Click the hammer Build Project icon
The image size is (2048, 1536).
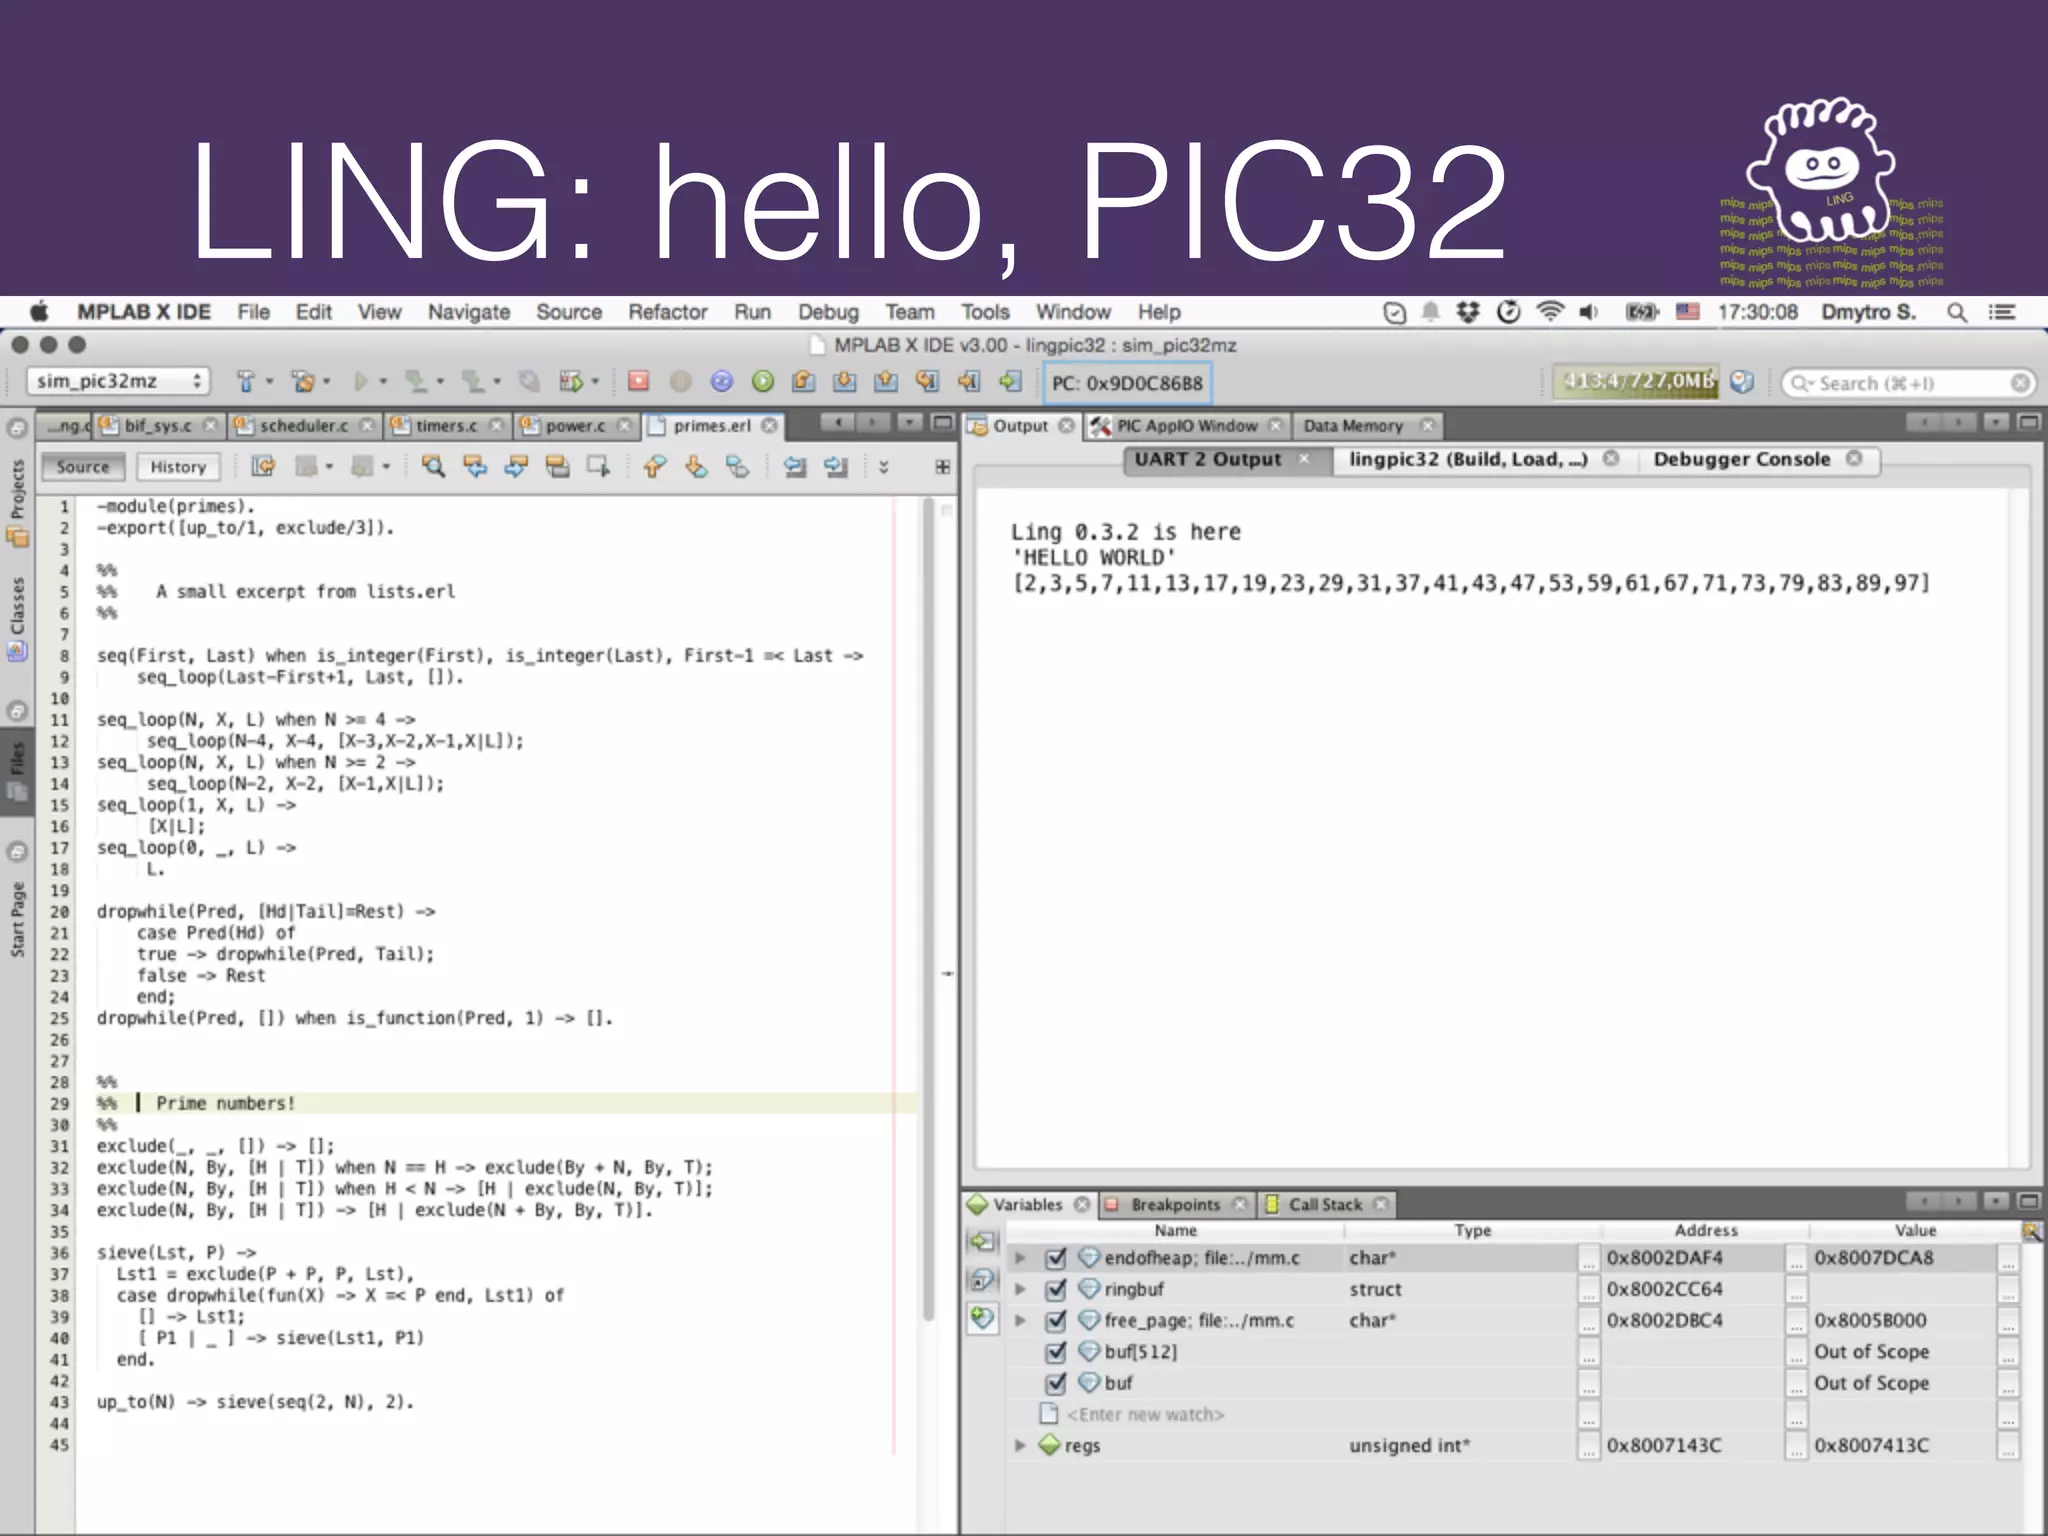(x=245, y=381)
